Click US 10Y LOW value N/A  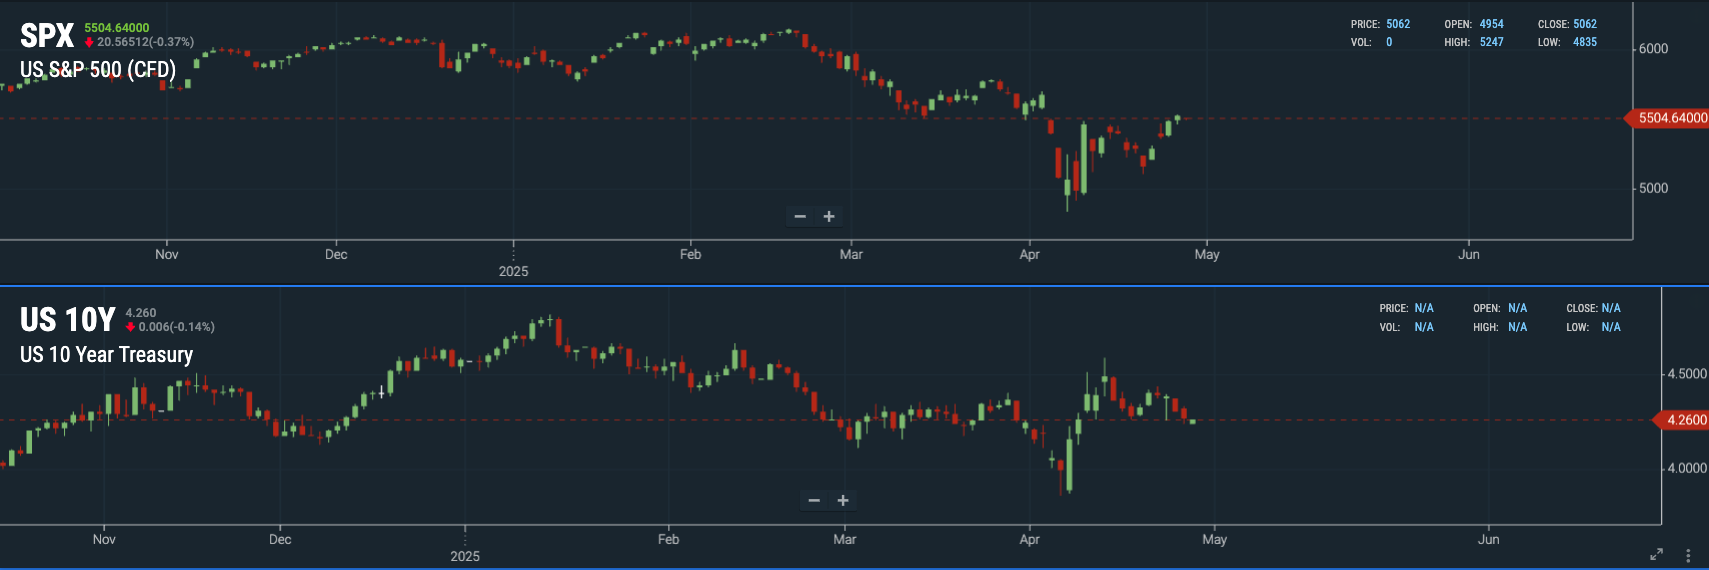click(1611, 327)
